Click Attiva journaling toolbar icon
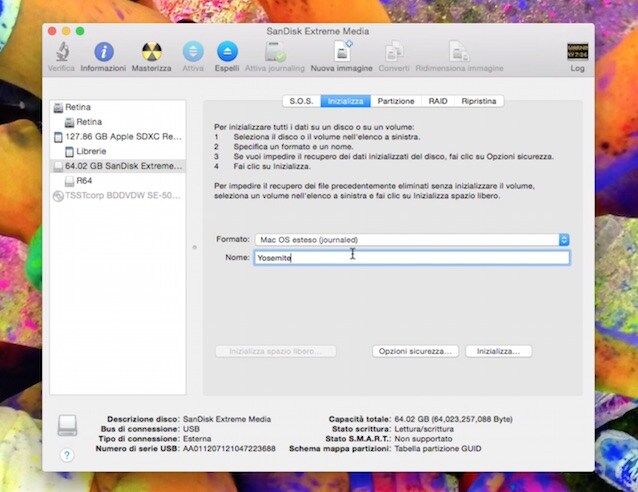This screenshot has width=638, height=492. click(x=275, y=52)
